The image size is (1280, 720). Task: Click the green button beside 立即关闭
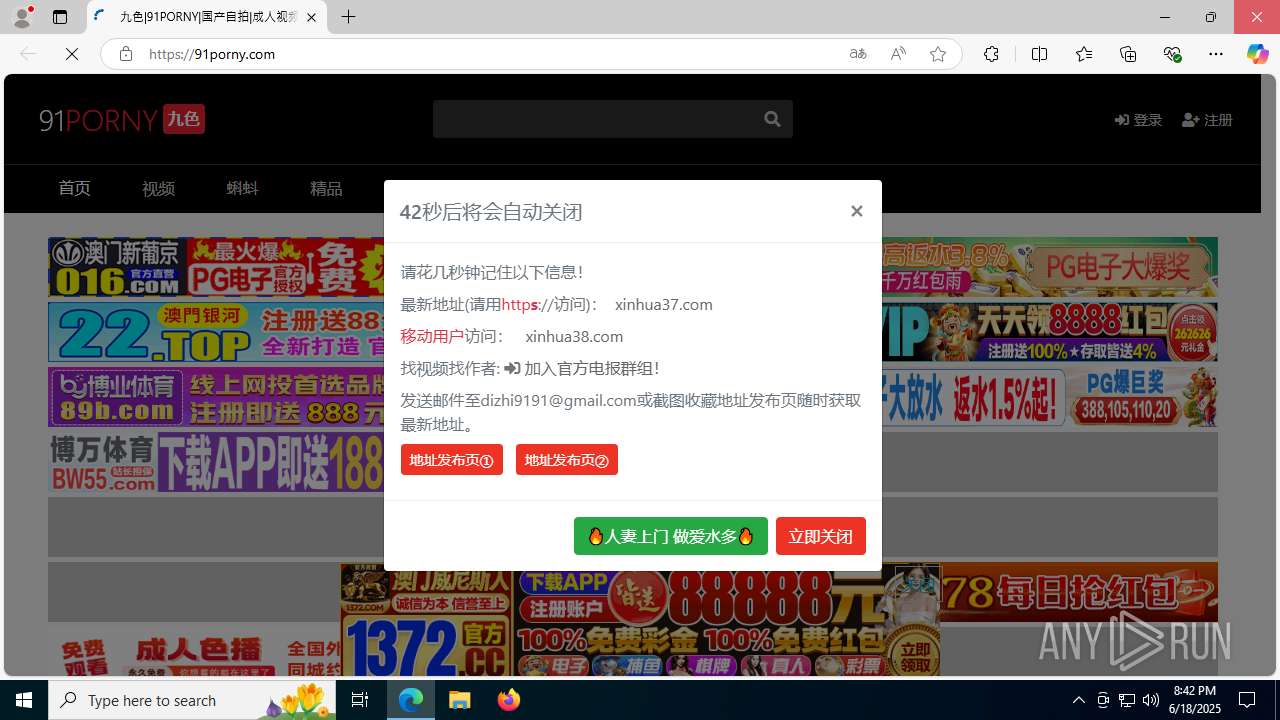pos(671,536)
